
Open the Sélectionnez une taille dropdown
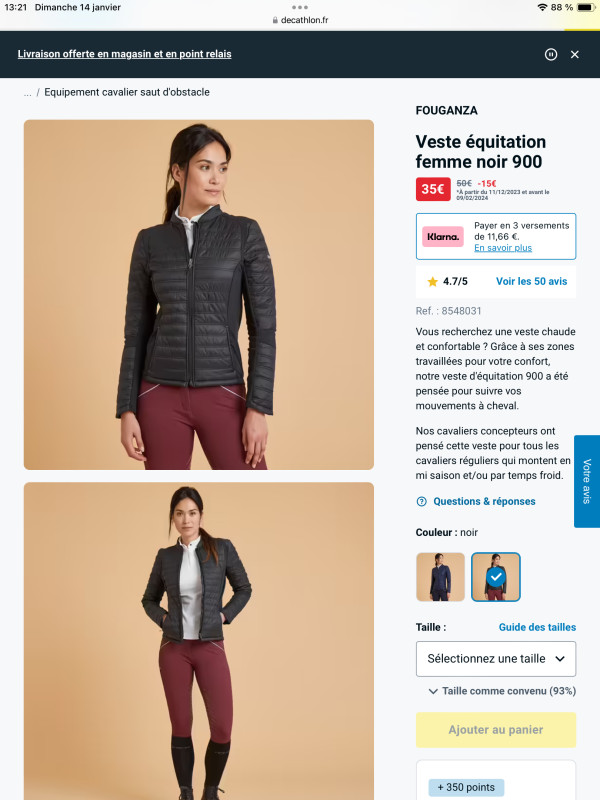pos(496,659)
